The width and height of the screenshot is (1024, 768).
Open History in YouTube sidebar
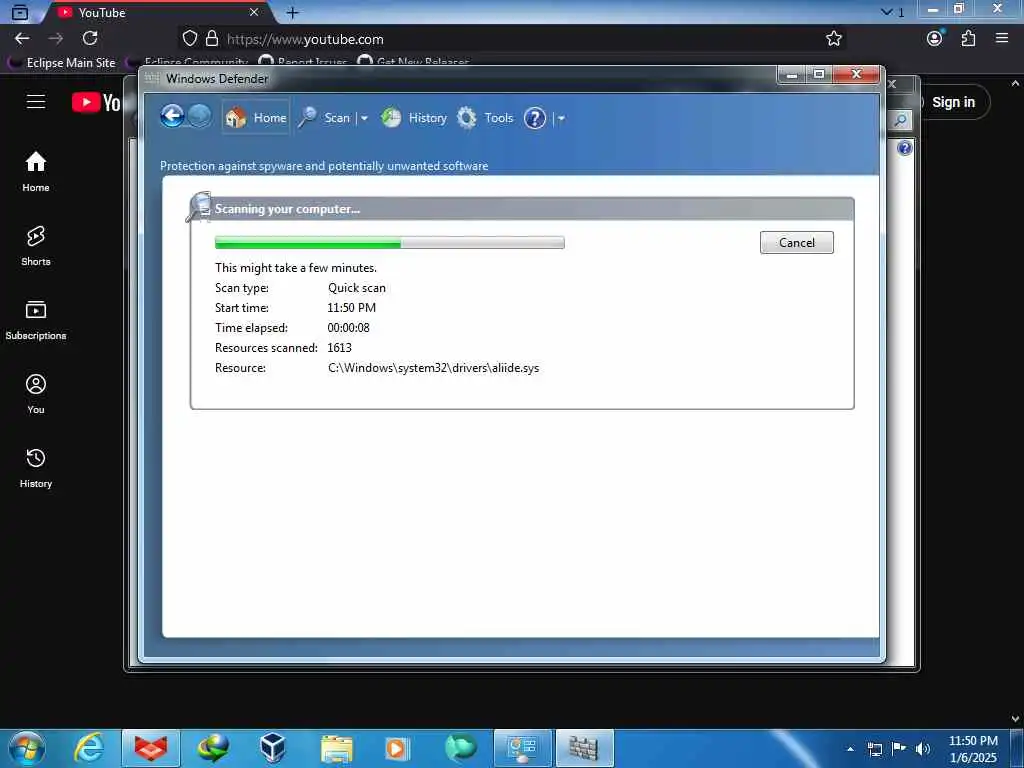coord(36,468)
